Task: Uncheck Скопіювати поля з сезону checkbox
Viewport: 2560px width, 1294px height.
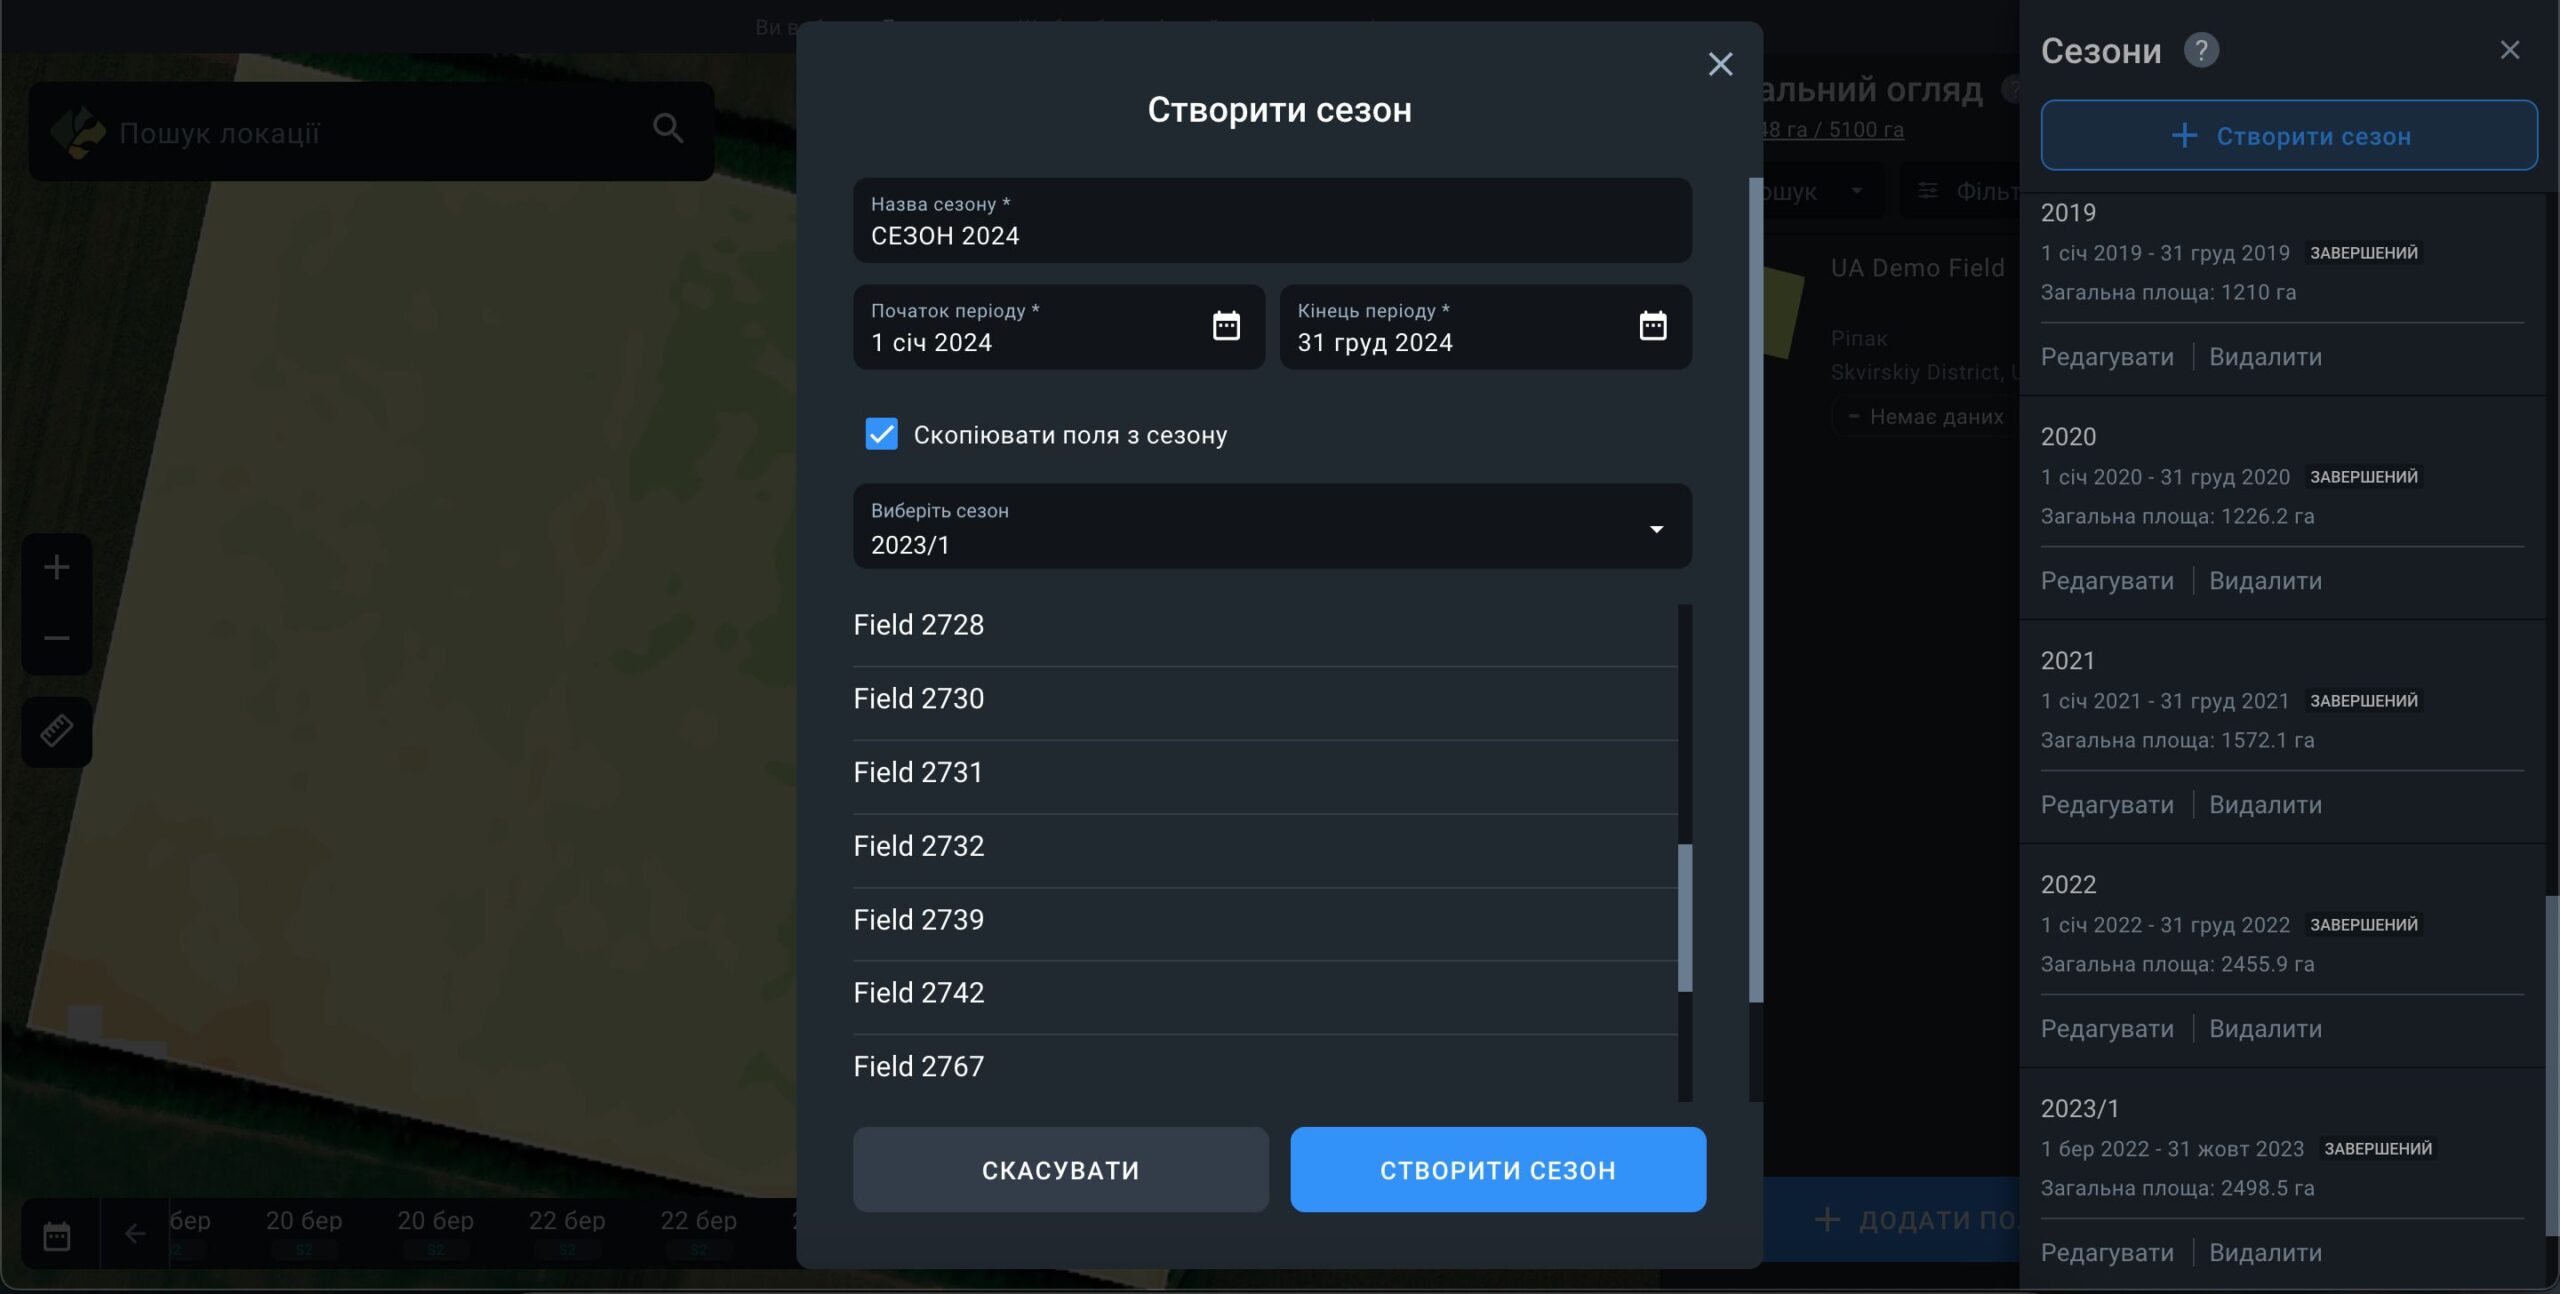Action: (881, 434)
